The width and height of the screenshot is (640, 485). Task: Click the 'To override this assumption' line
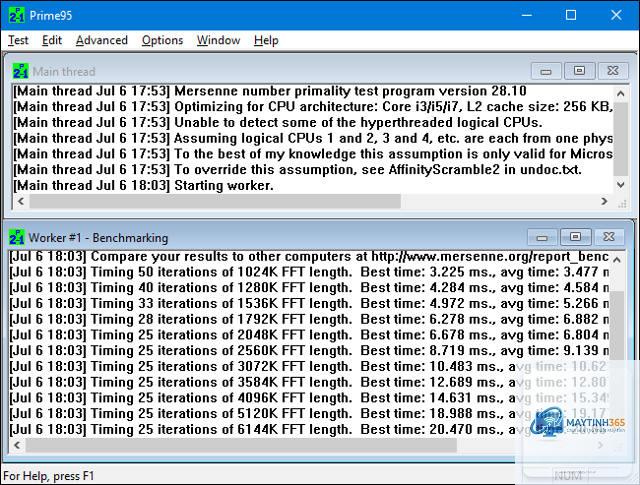point(297,169)
